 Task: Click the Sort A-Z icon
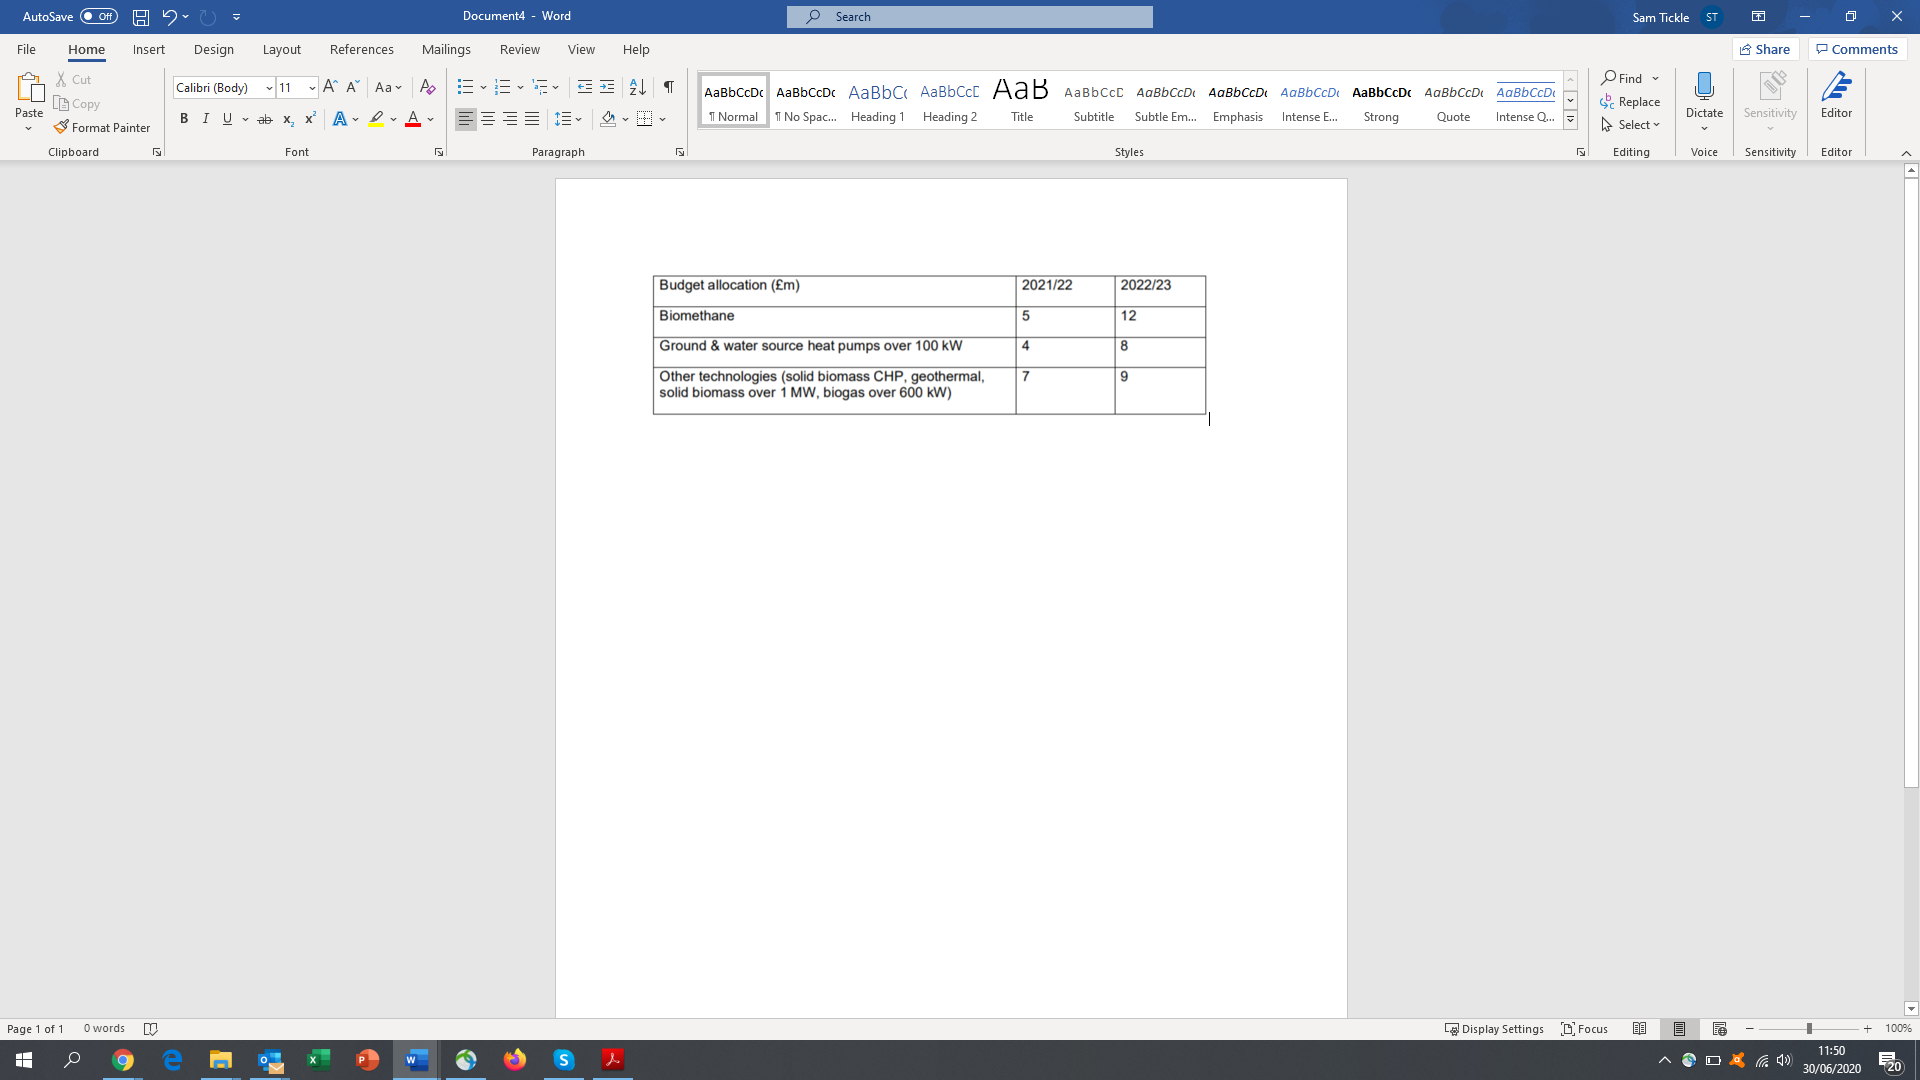coord(637,87)
